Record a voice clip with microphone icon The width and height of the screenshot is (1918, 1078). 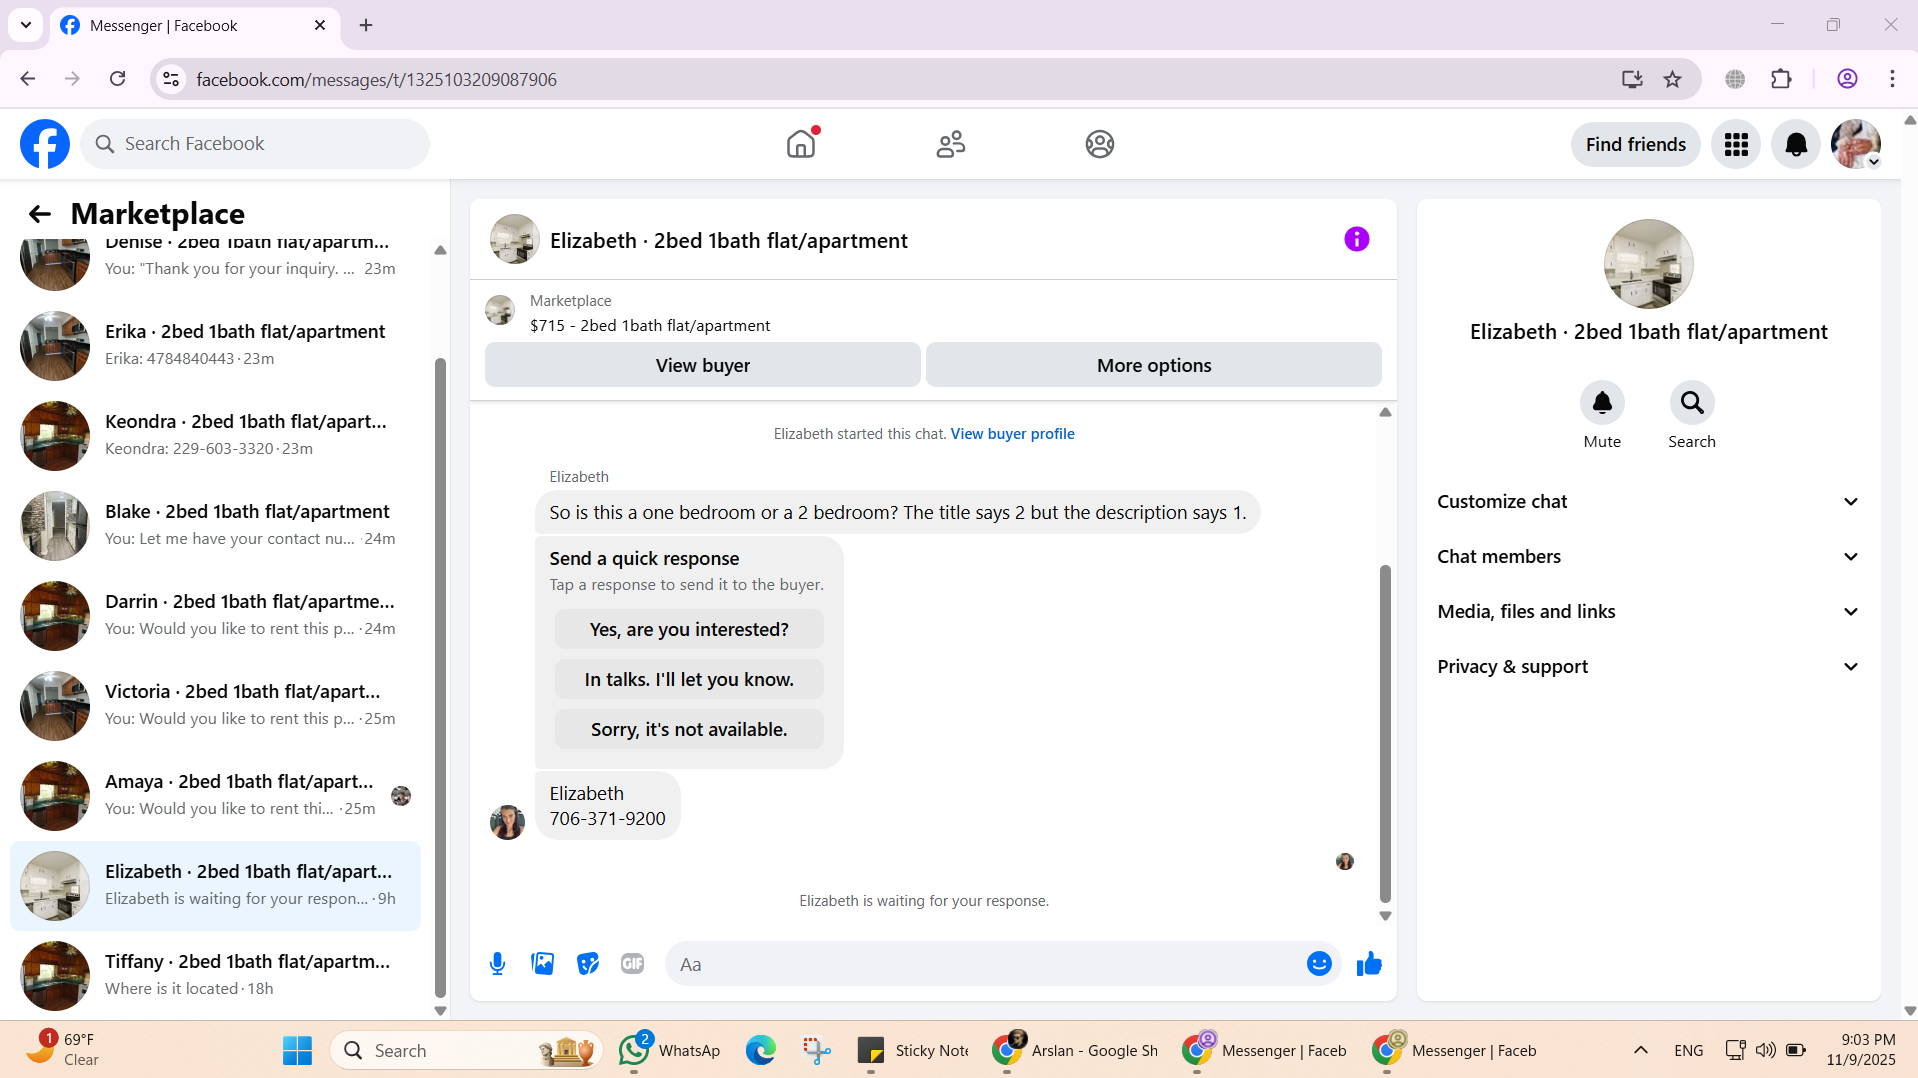(497, 964)
